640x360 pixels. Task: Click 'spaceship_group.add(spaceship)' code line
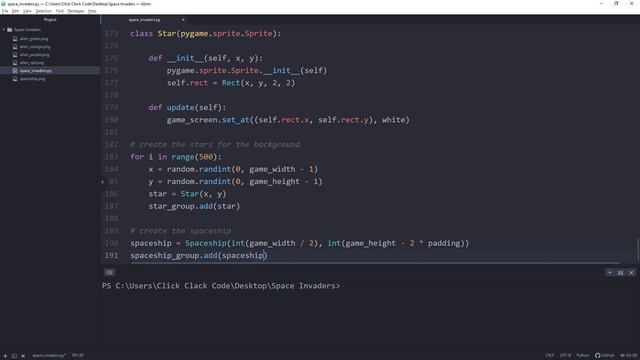tap(199, 256)
